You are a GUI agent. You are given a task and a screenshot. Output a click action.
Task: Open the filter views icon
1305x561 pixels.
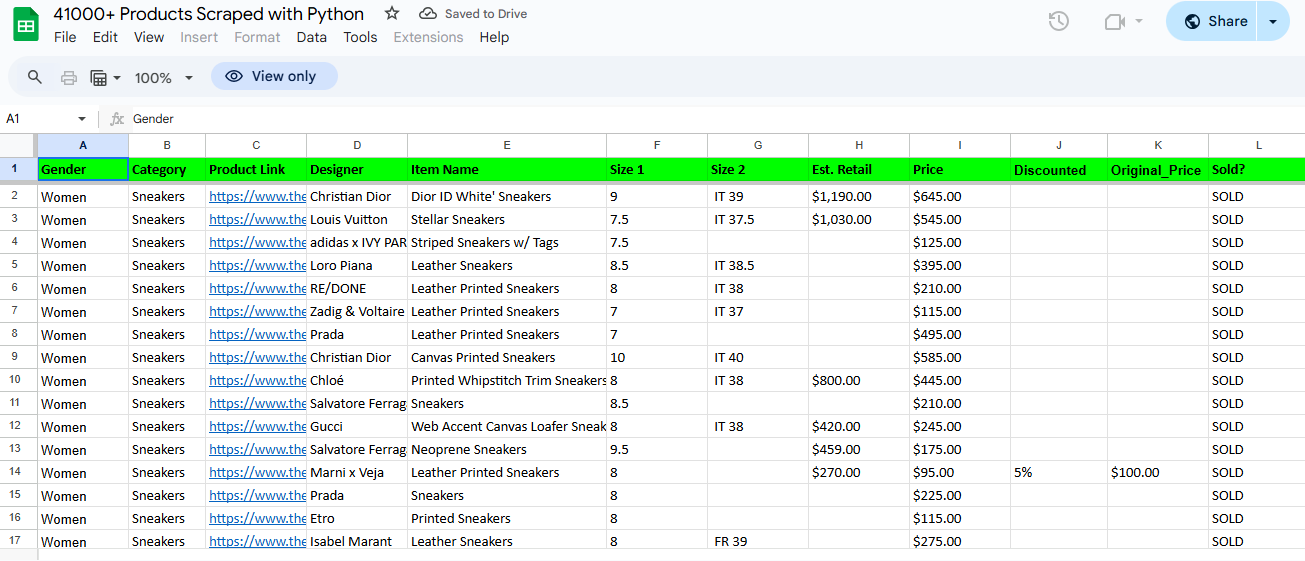99,77
